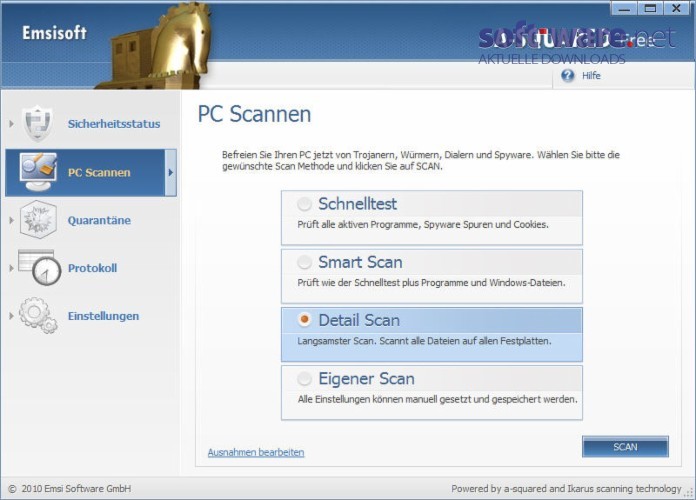This screenshot has height=500, width=696.
Task: Minimize the Emsisoft window
Action: pyautogui.click(x=624, y=8)
